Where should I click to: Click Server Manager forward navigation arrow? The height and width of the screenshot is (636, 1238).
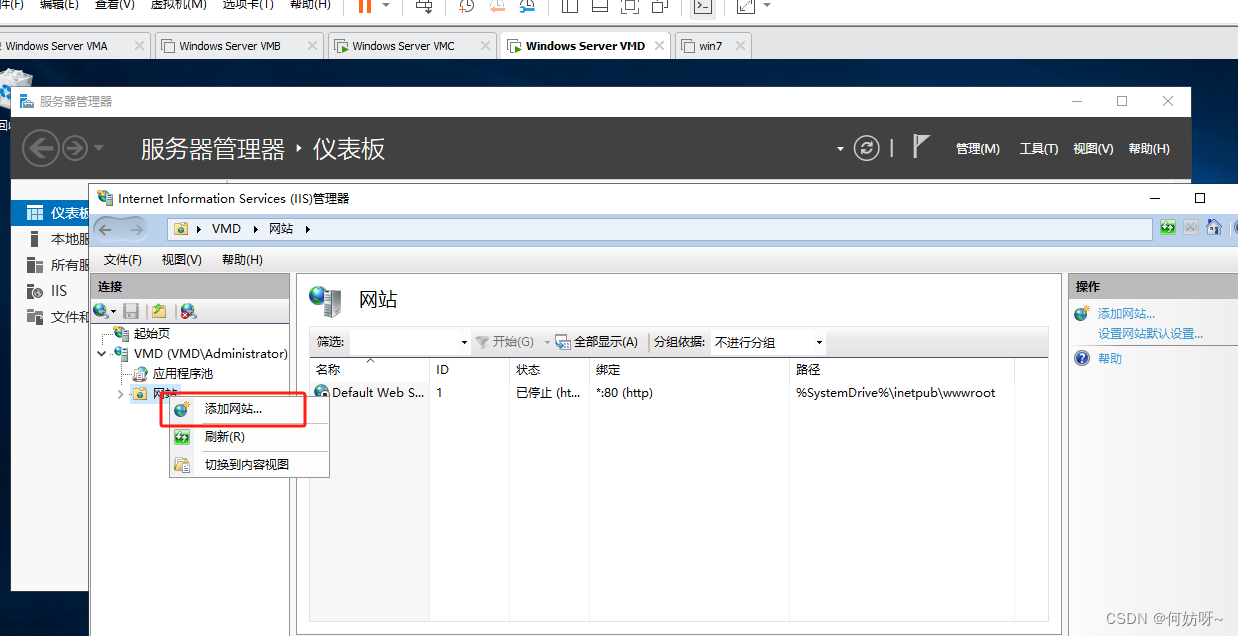point(75,148)
